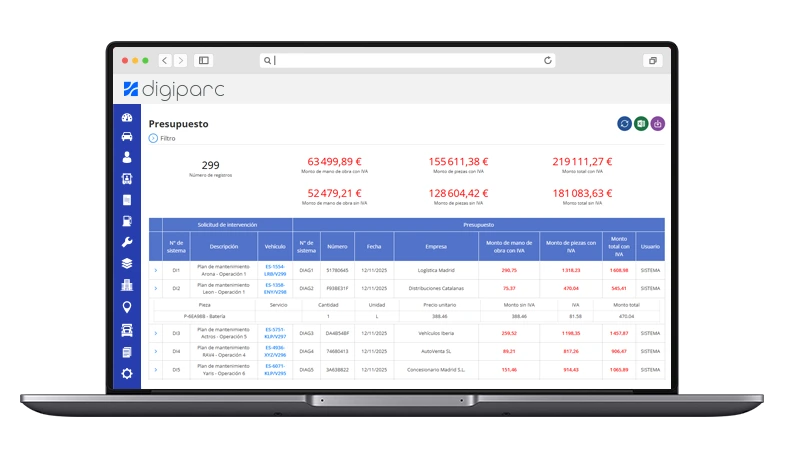Open vehicle link ES-5751-KLP/V297
This screenshot has width=785, height=458.
tap(275, 332)
